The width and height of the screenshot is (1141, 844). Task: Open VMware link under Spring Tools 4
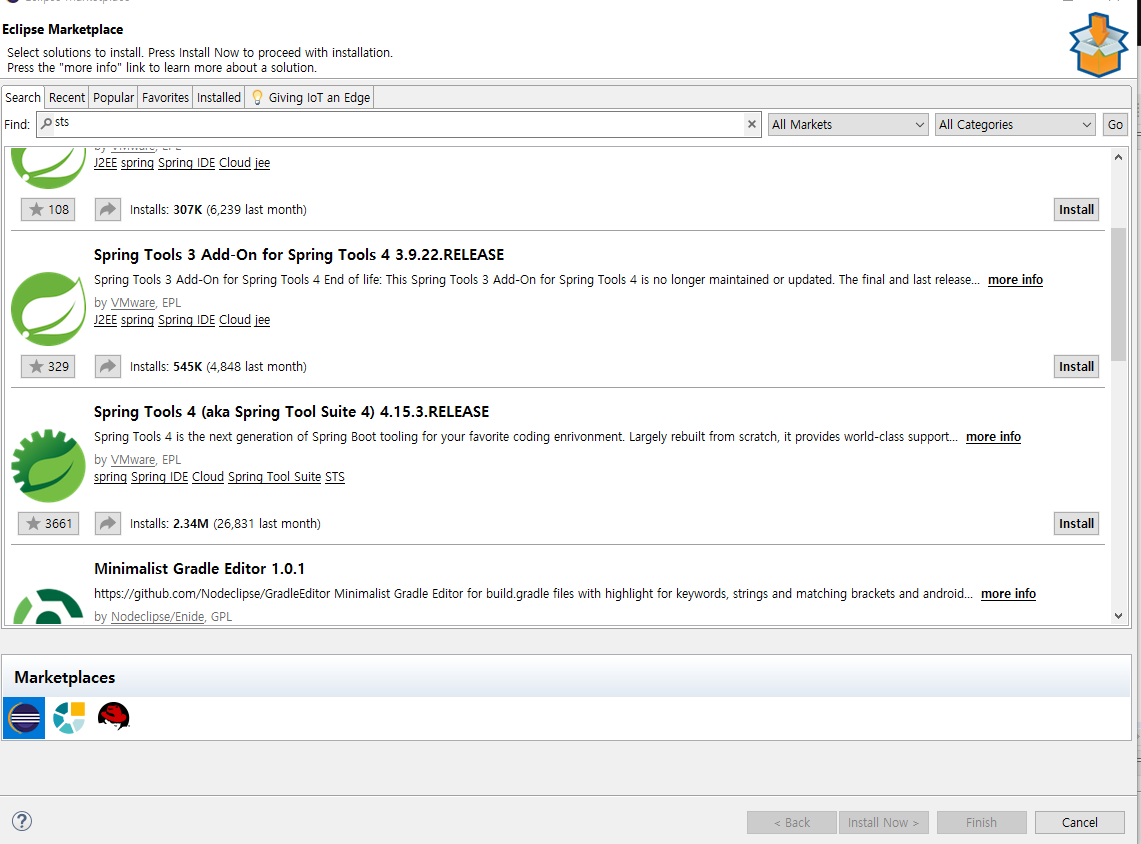click(x=132, y=460)
